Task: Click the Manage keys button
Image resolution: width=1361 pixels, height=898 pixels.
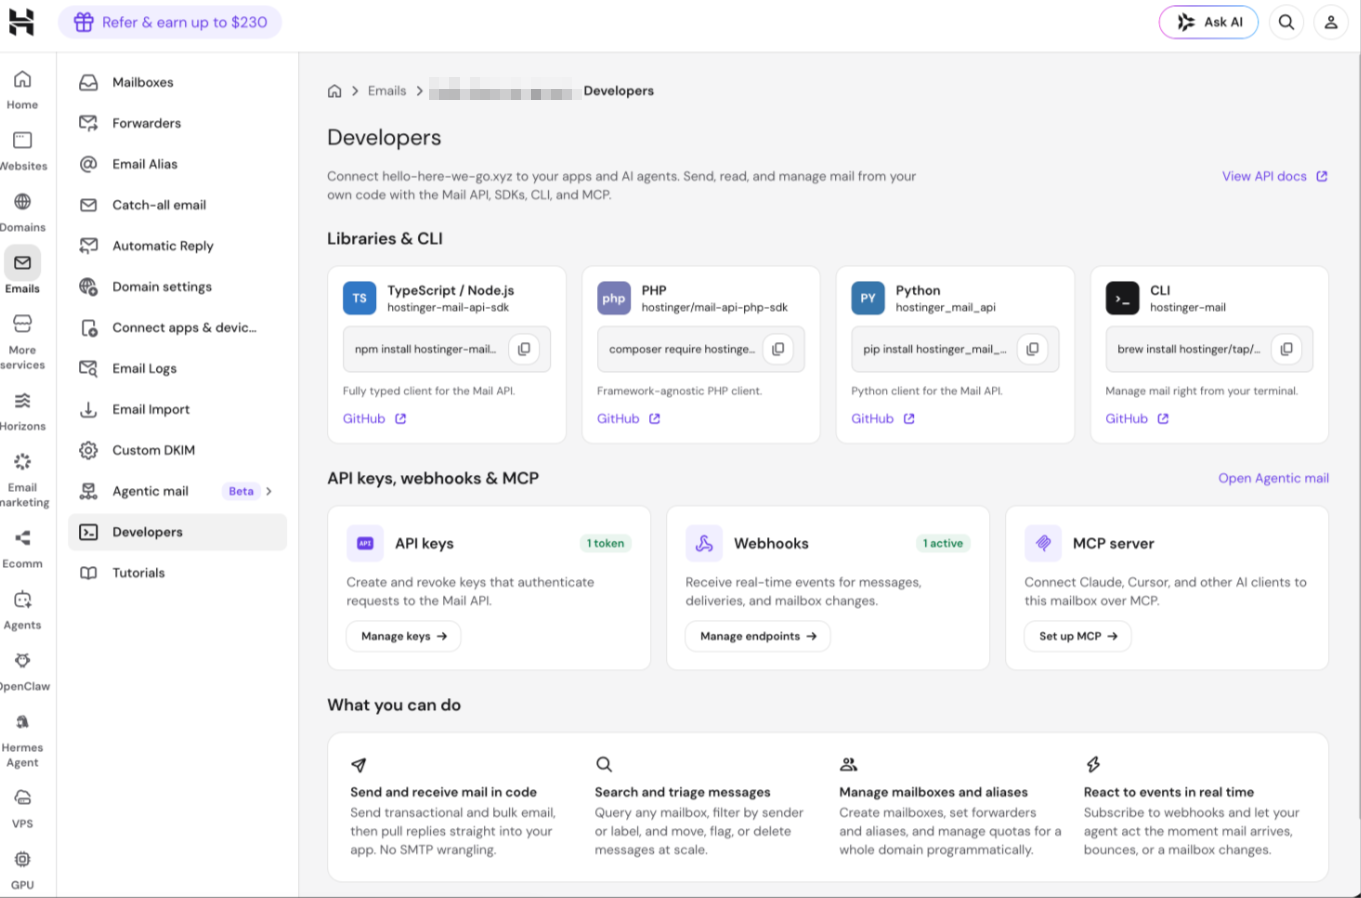Action: pyautogui.click(x=404, y=636)
